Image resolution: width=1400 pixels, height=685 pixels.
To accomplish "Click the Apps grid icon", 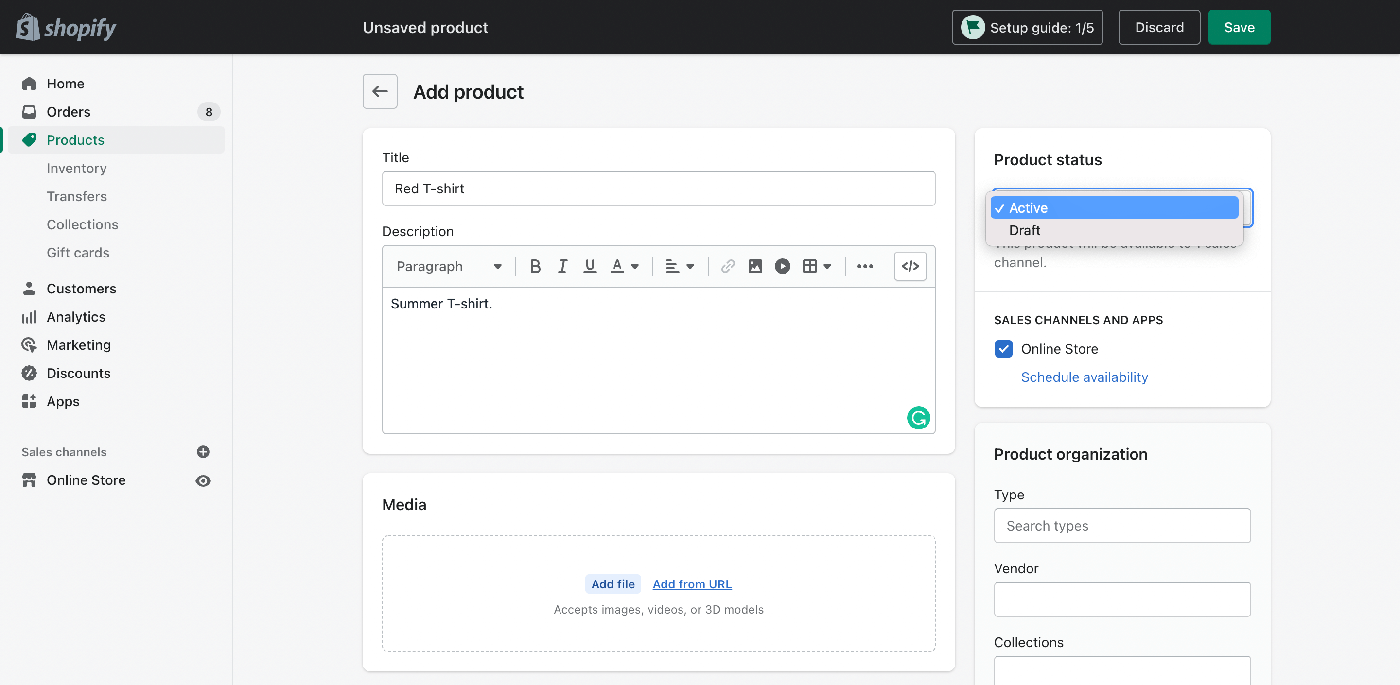I will coord(29,401).
